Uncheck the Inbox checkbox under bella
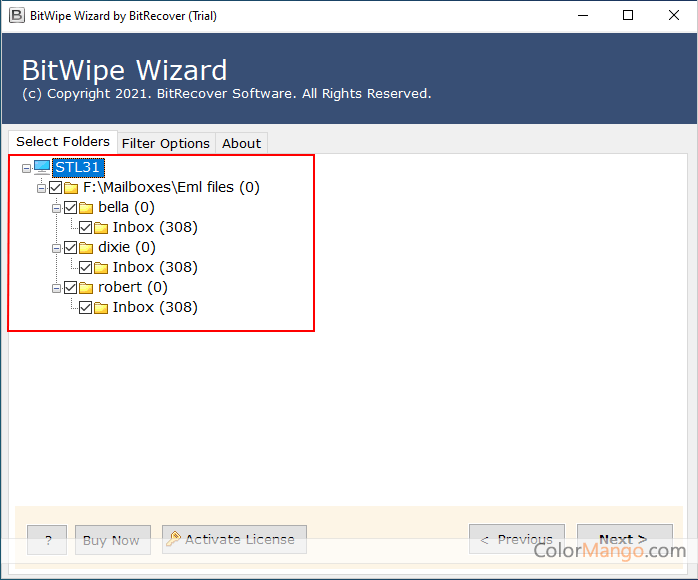 pos(85,227)
